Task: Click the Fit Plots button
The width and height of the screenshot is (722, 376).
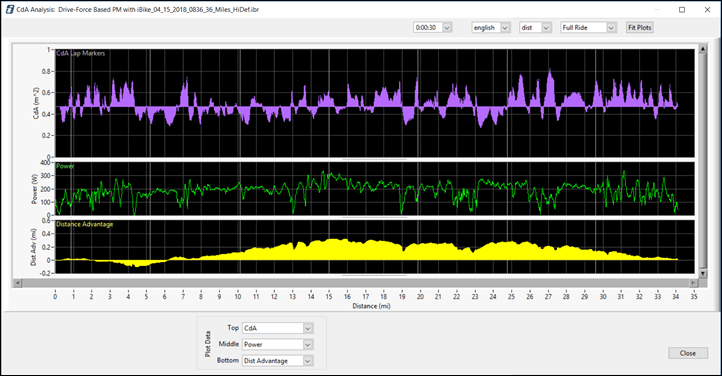Action: click(640, 28)
